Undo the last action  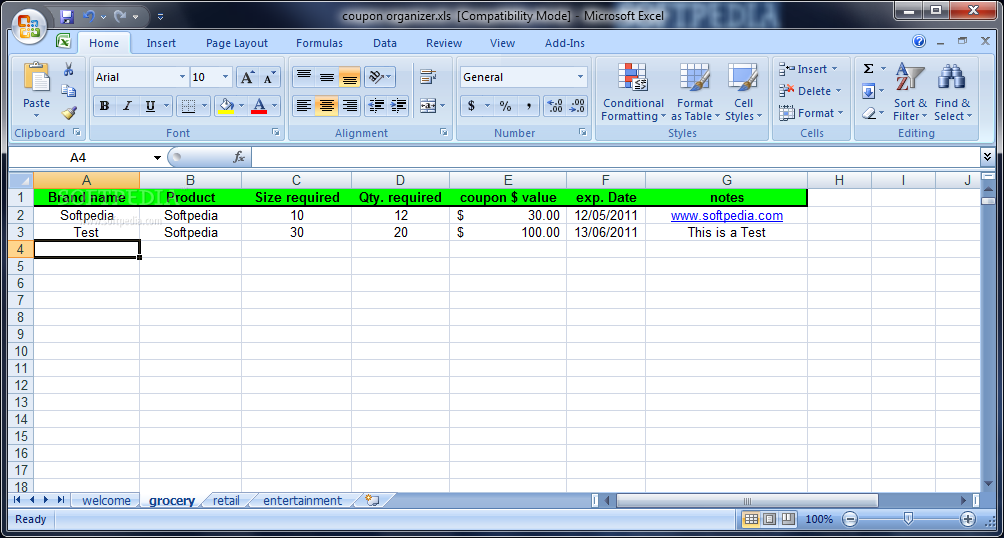point(89,16)
